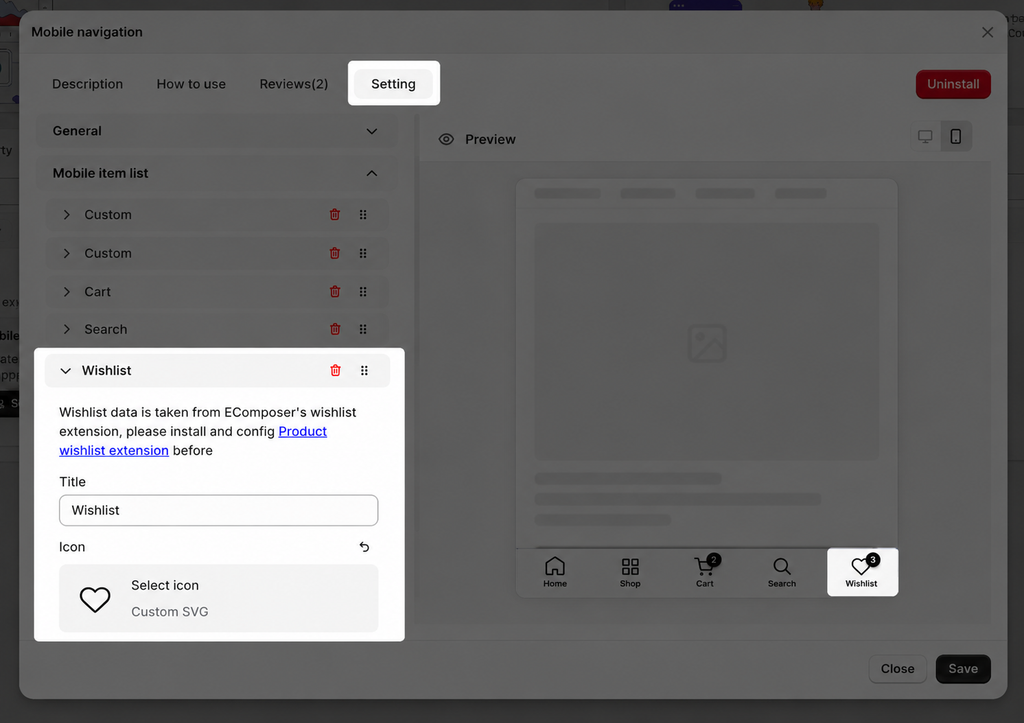This screenshot has height=723, width=1024.
Task: Delete the Cart item with its trash icon
Action: (x=334, y=291)
